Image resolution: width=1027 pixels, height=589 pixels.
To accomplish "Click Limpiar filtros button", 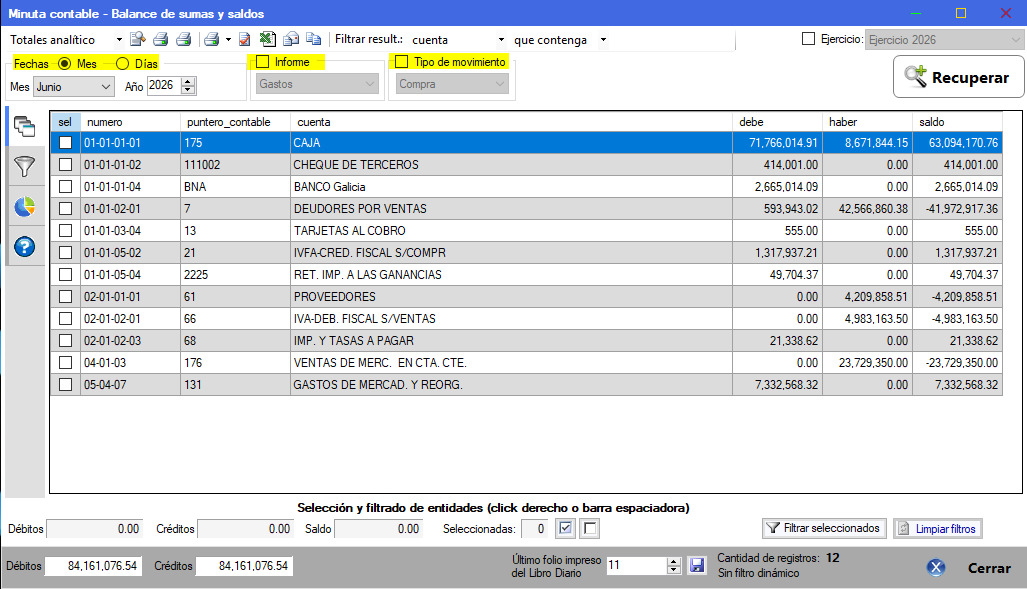I will coord(938,528).
